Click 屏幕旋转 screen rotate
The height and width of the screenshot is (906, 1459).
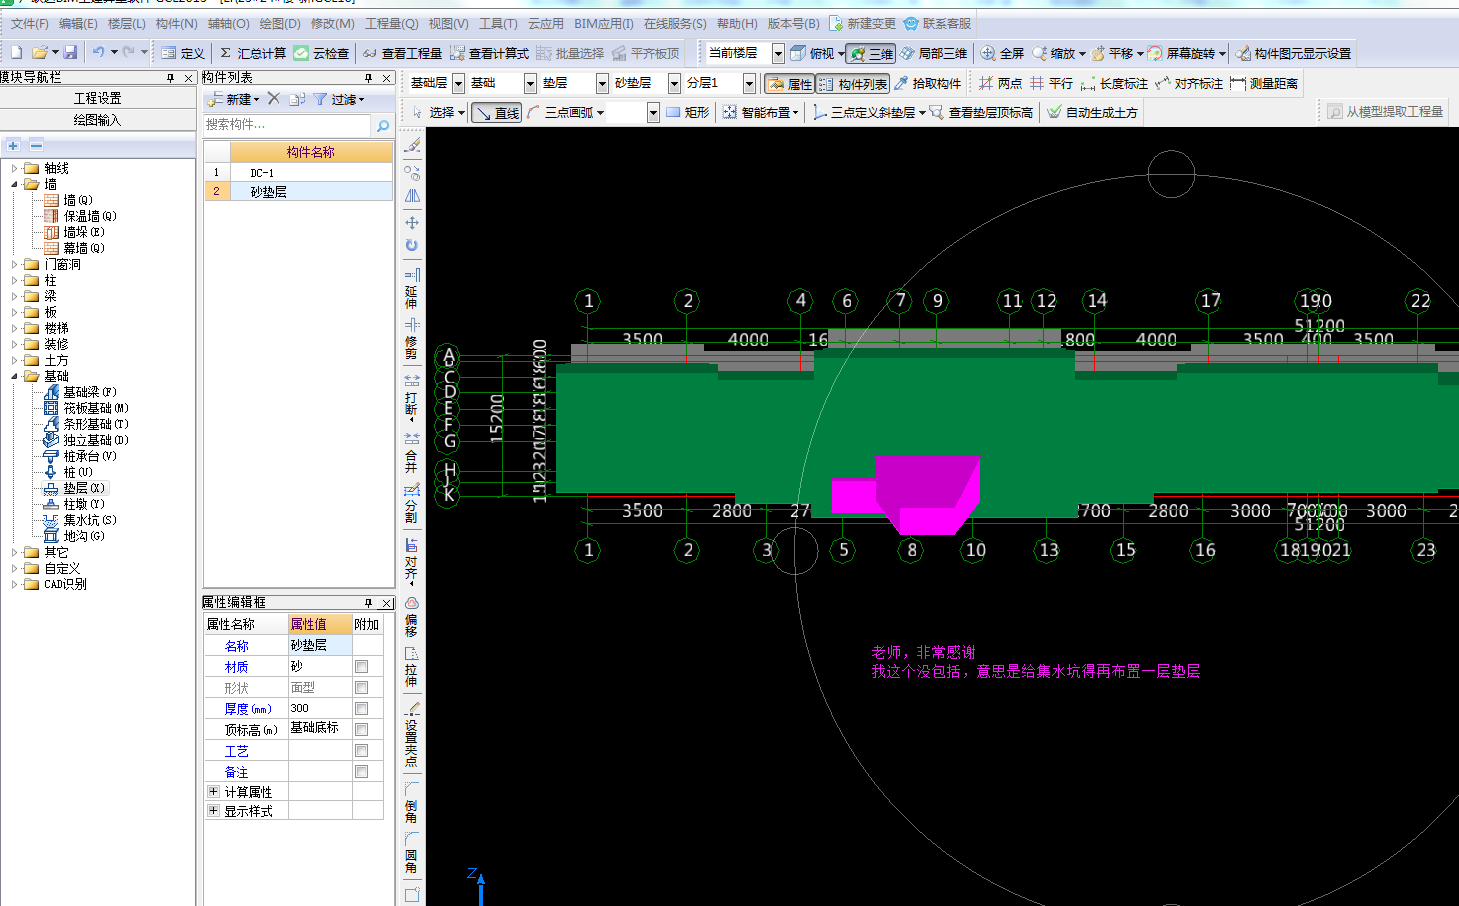pos(1181,53)
